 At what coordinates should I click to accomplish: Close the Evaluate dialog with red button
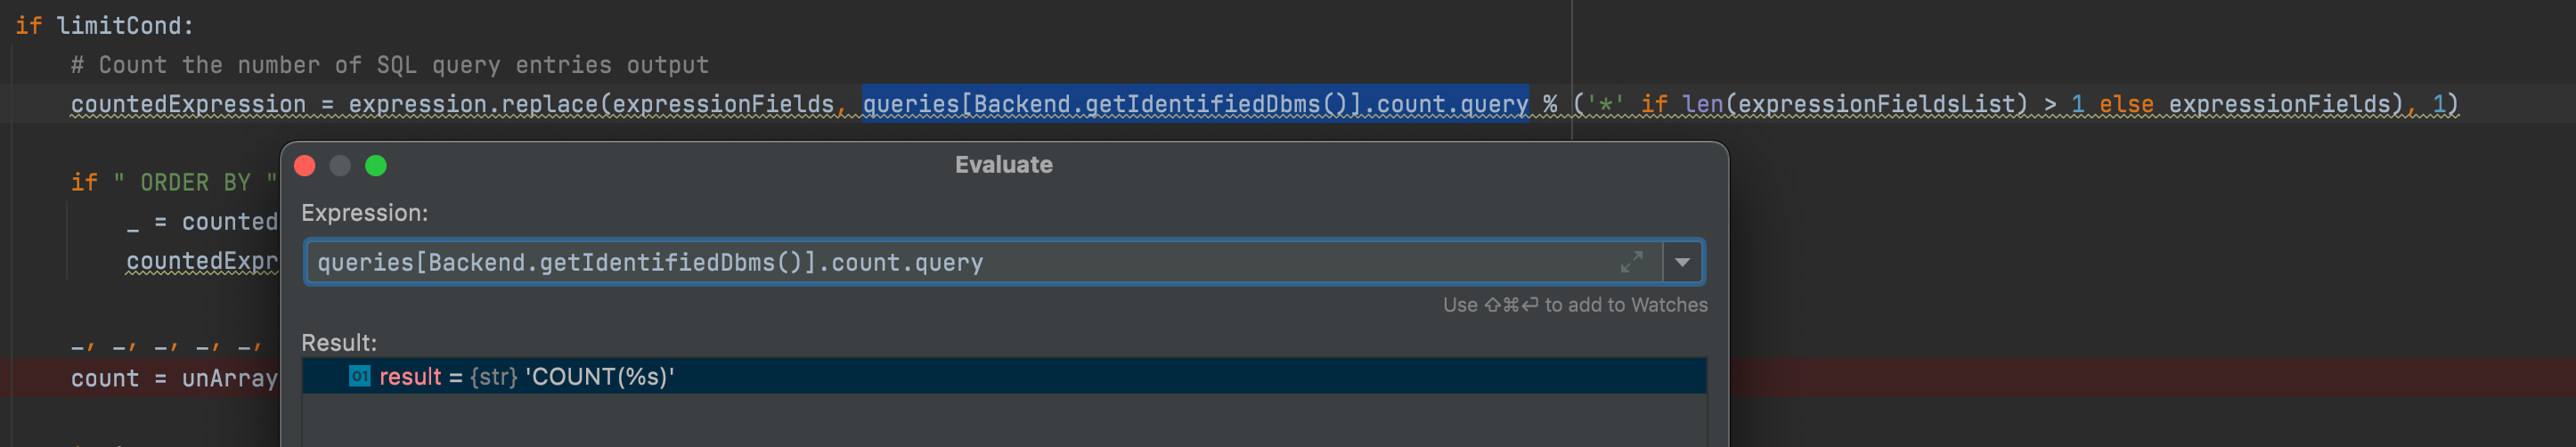[305, 166]
